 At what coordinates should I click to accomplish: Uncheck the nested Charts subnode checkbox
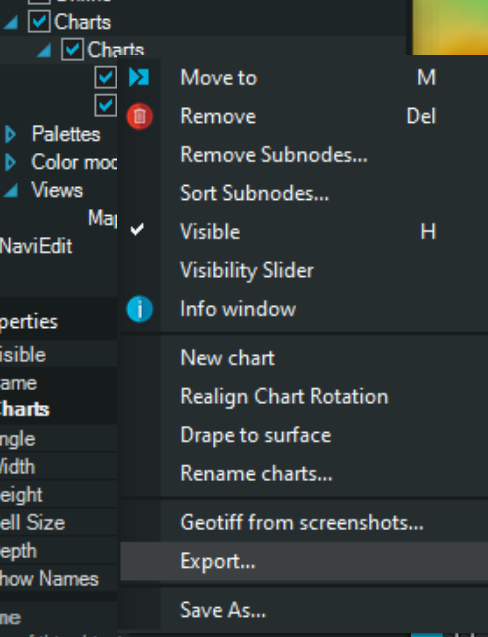coord(72,49)
